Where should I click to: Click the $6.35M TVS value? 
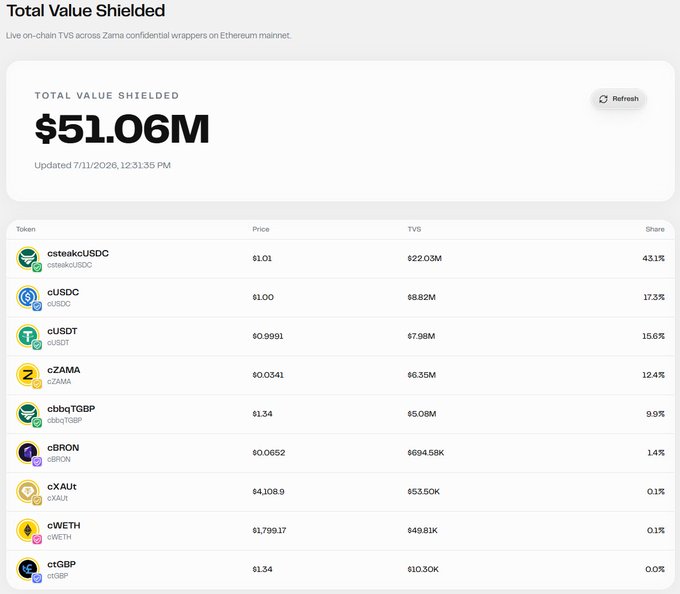422,375
